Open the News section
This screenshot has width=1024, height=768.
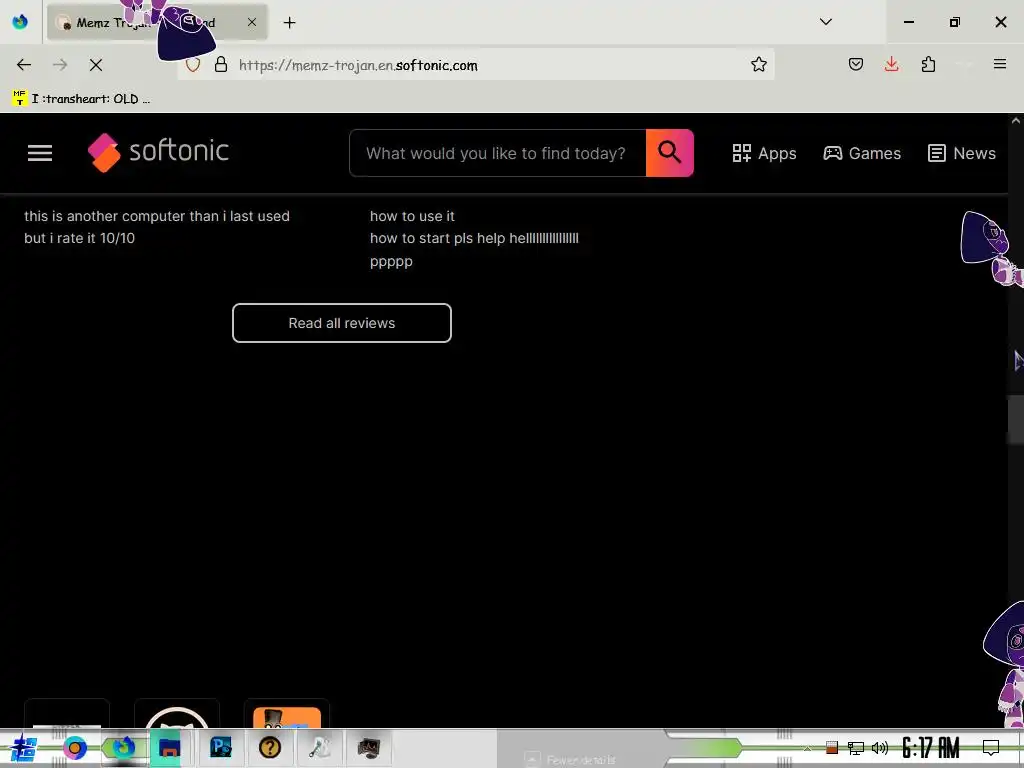pyautogui.click(x=962, y=153)
